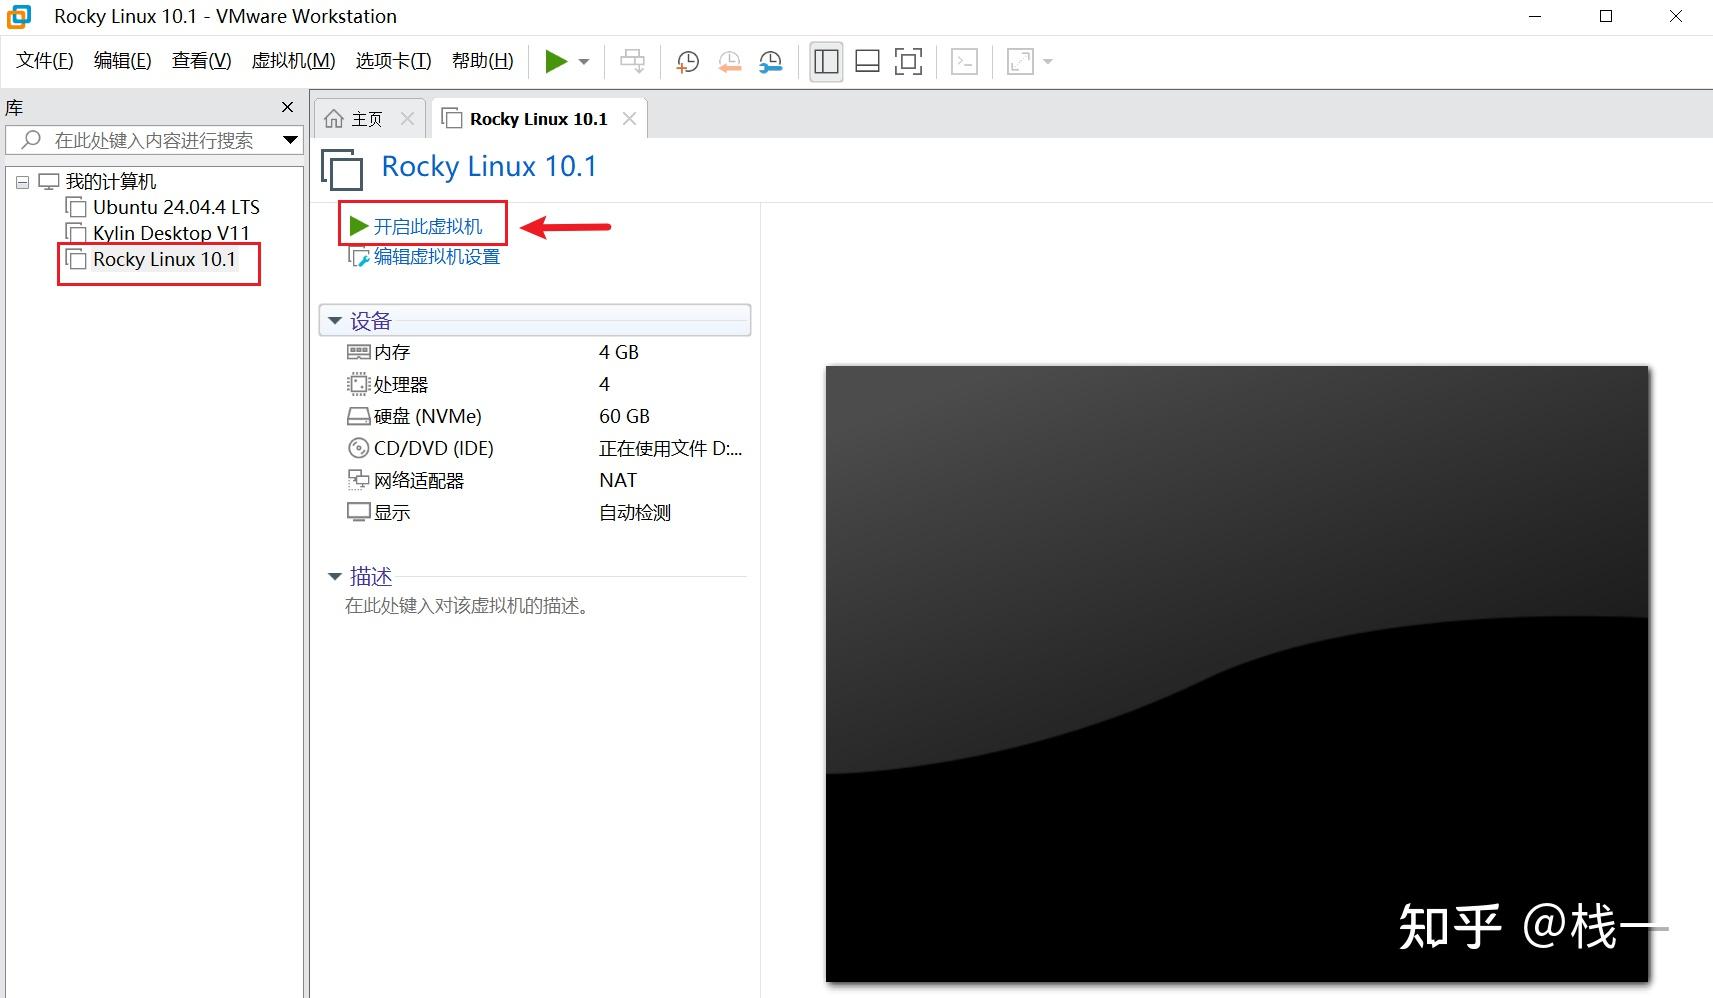Click the 硬盘 (NVMe) device row
The image size is (1713, 998).
[534, 416]
